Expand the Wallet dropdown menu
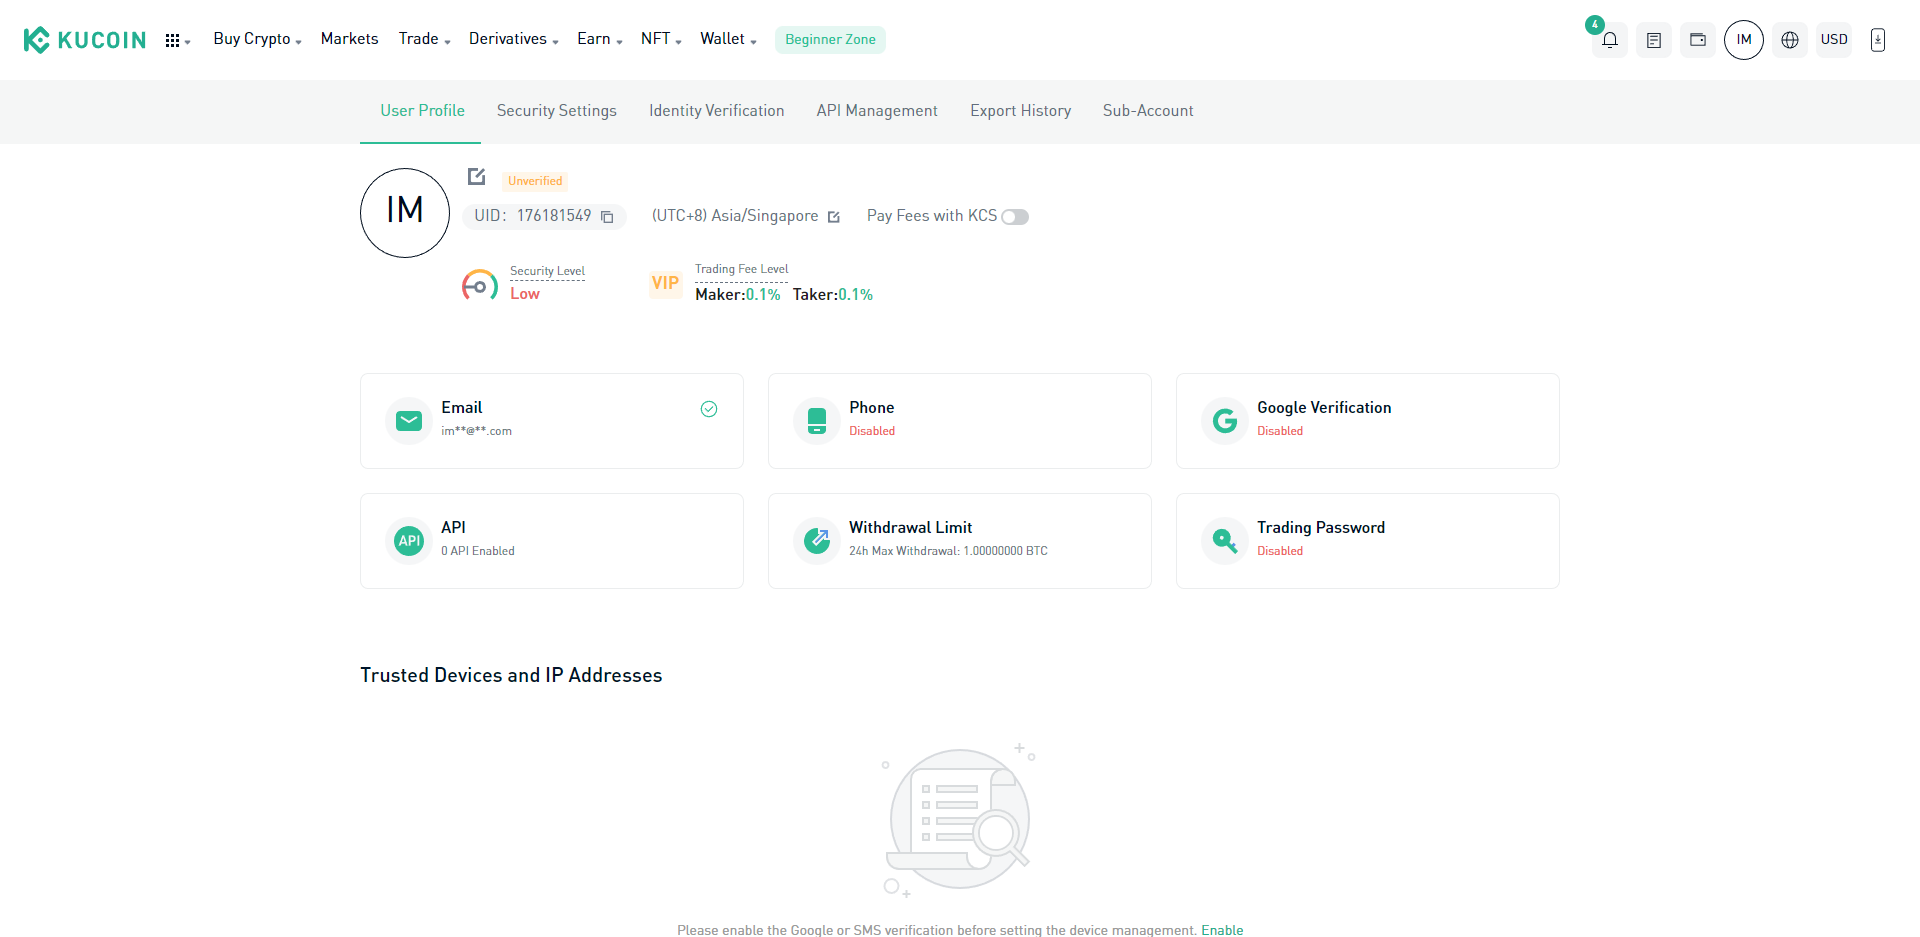Viewport: 1920px width, 937px height. [x=728, y=39]
